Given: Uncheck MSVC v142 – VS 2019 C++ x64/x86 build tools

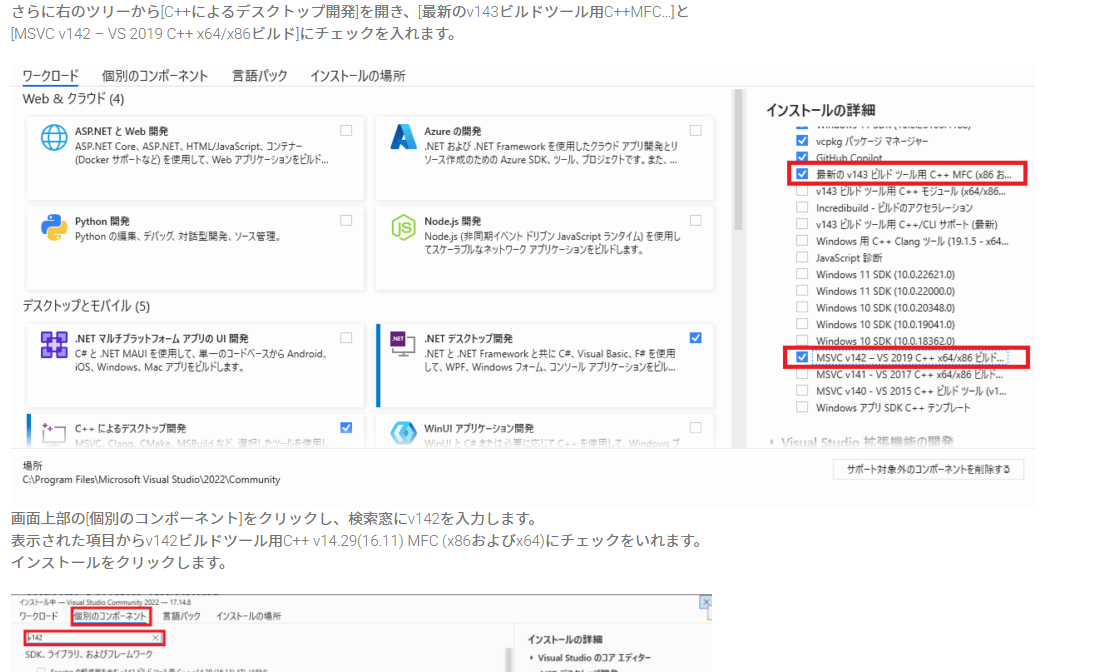Looking at the screenshot, I should 802,358.
